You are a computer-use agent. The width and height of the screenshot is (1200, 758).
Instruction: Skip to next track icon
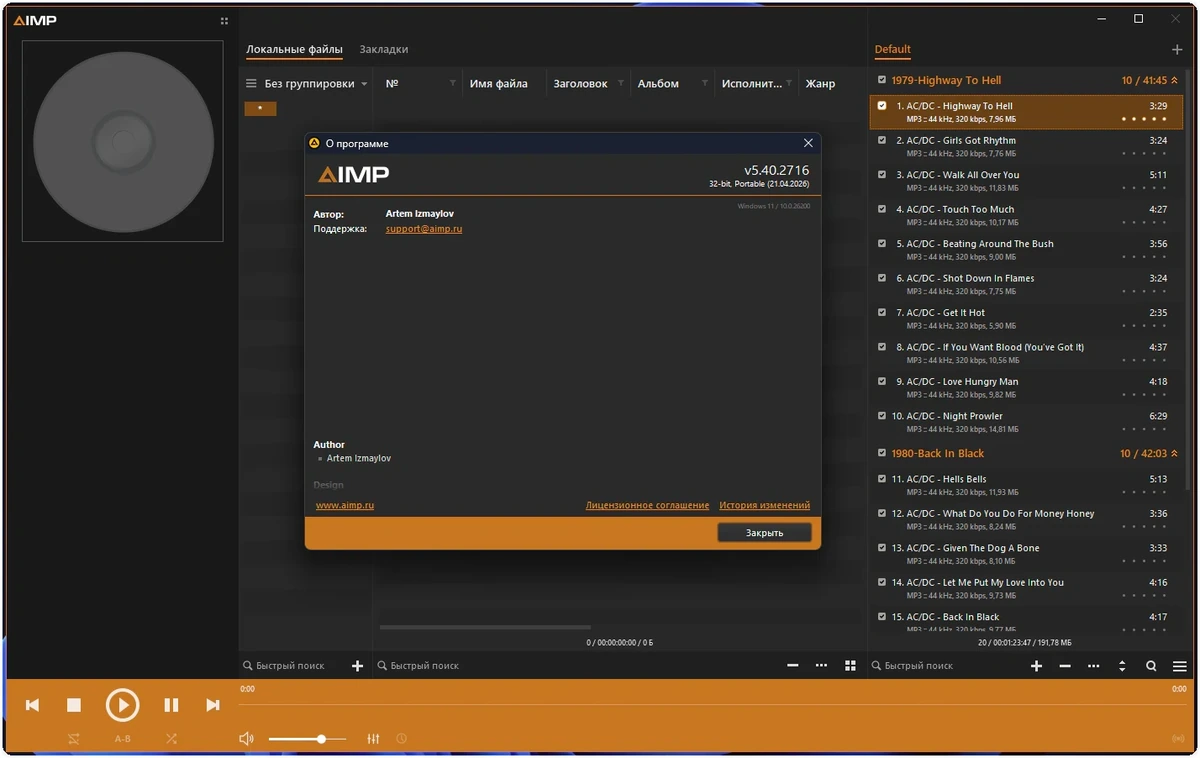pos(212,705)
